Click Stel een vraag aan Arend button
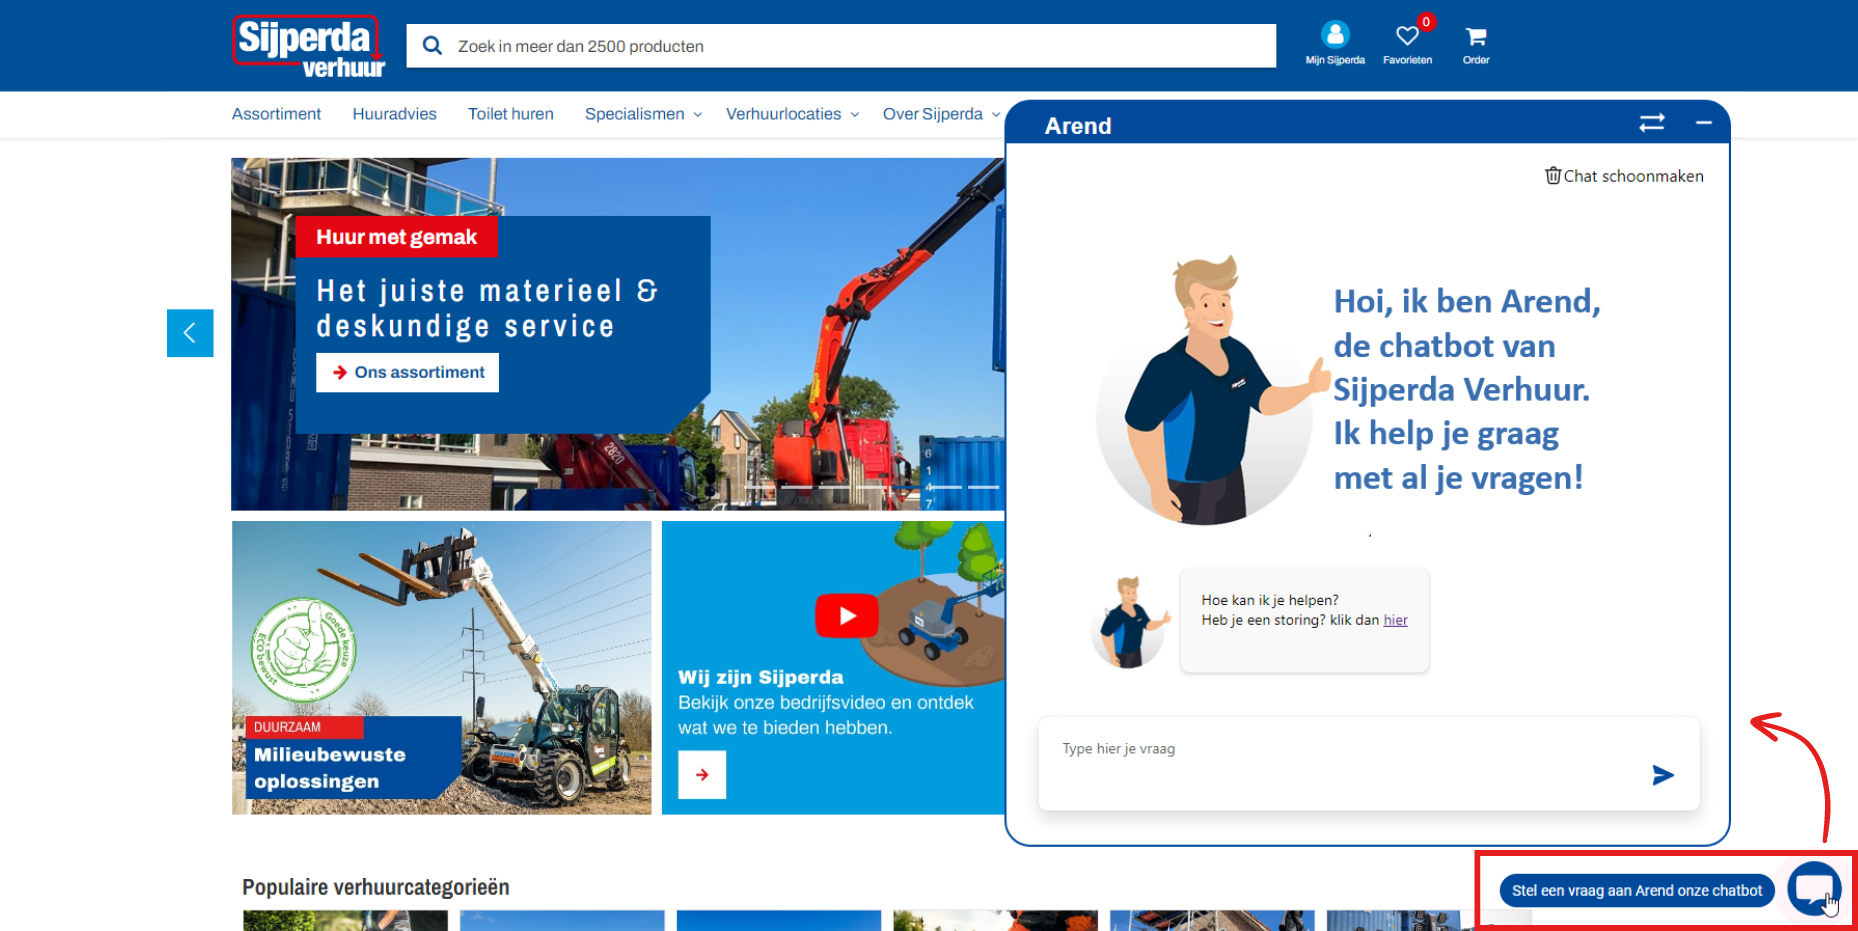This screenshot has height=931, width=1858. [1637, 890]
